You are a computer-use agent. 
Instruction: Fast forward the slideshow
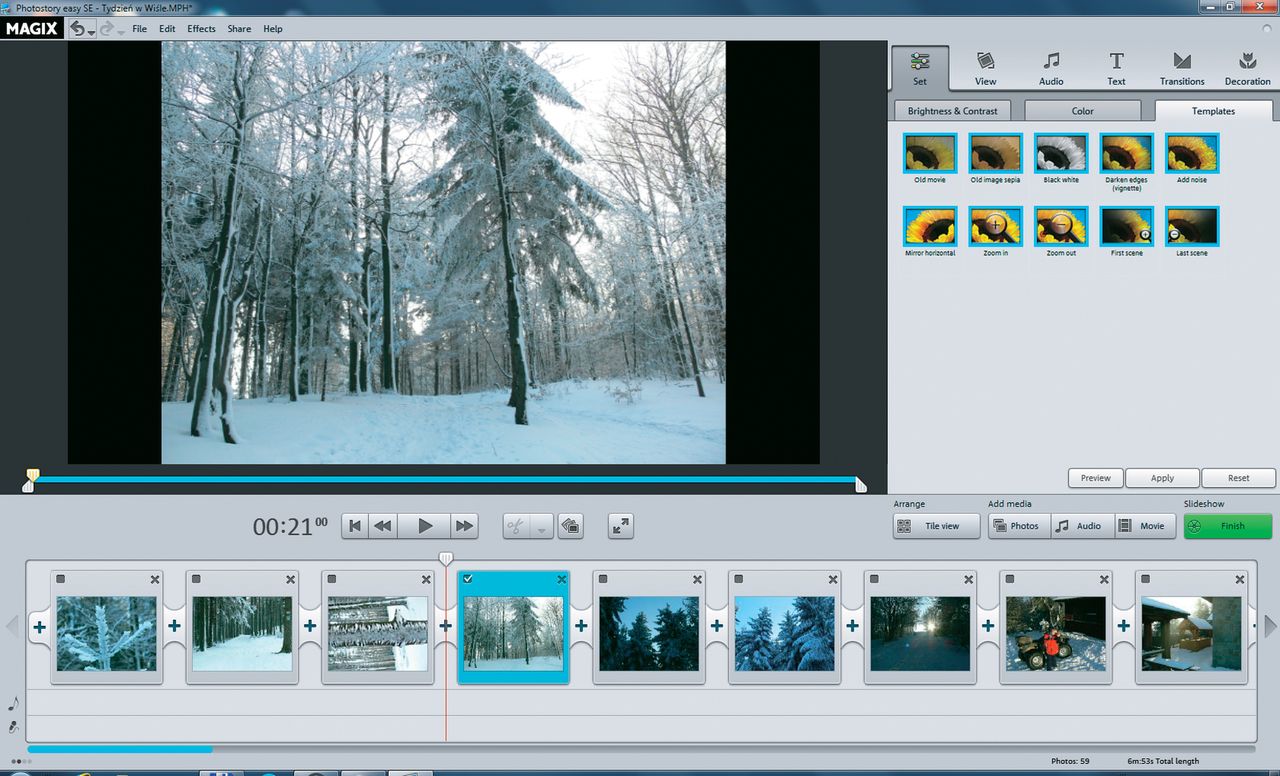[464, 526]
